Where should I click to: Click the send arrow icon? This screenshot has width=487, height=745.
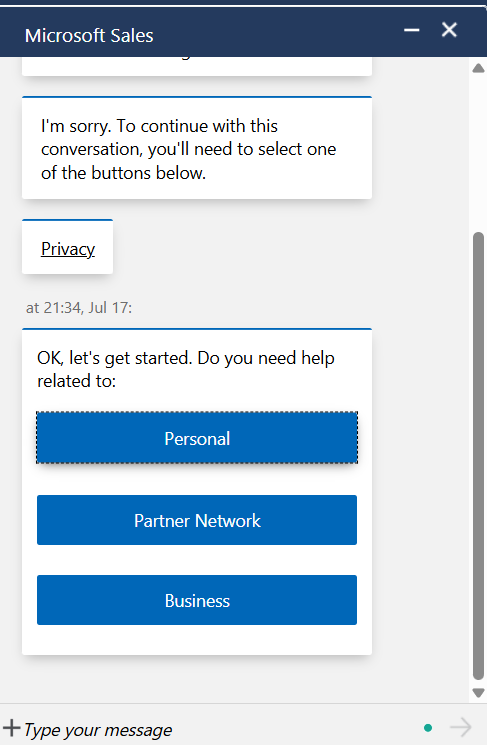[x=460, y=727]
